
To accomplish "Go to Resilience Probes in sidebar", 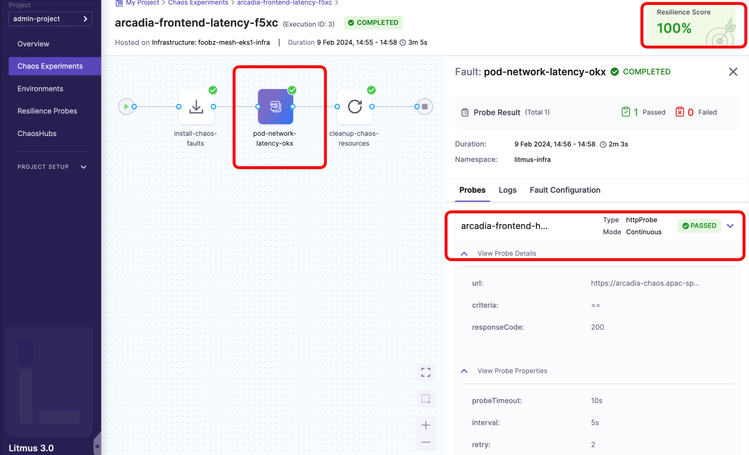I will coord(47,111).
